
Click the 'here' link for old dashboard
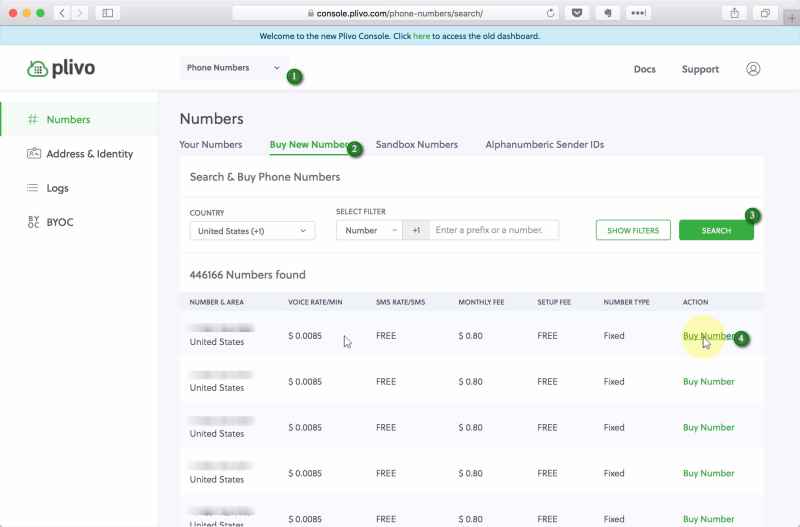coord(421,36)
